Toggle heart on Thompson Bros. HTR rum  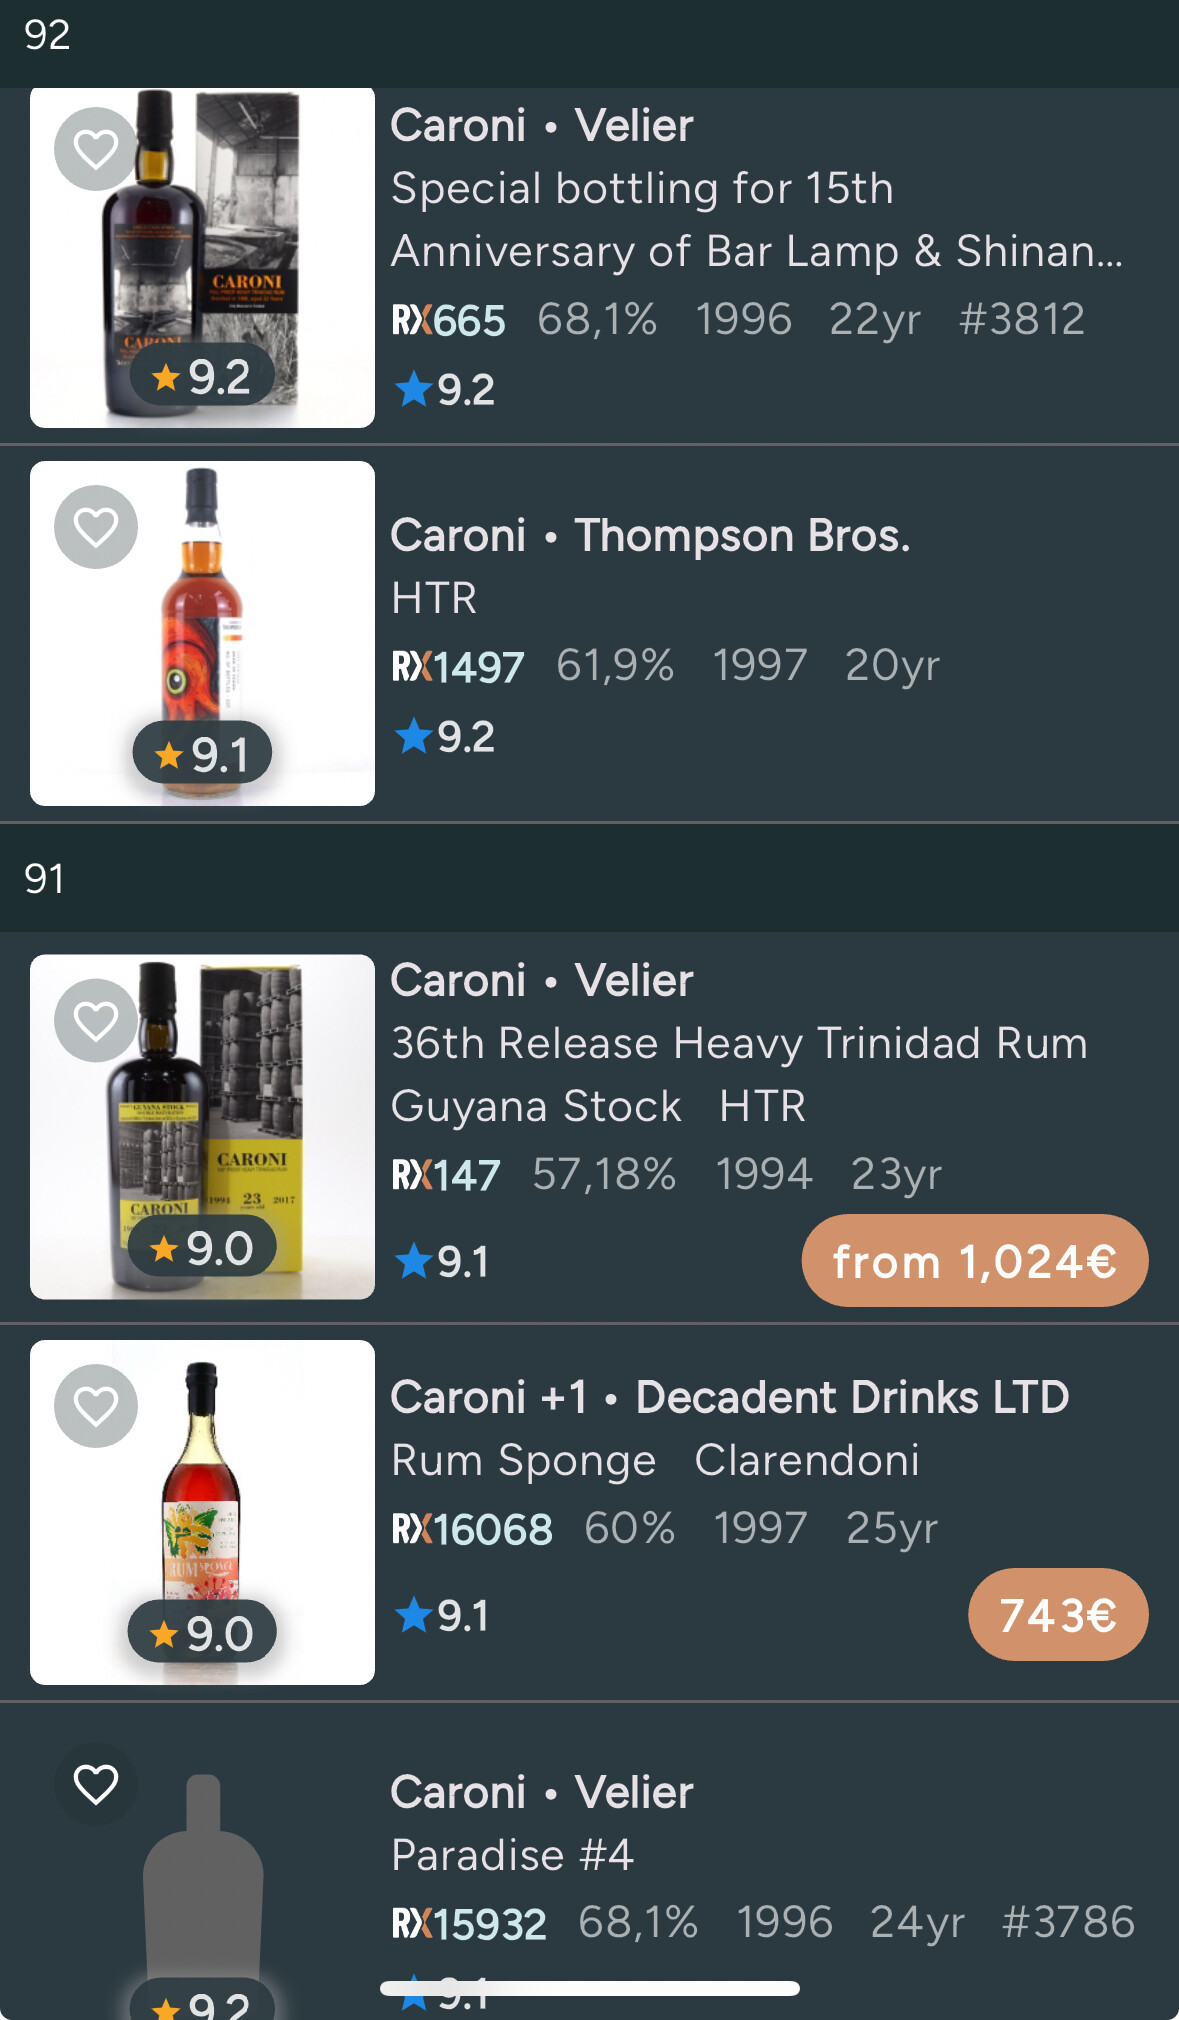click(x=96, y=527)
